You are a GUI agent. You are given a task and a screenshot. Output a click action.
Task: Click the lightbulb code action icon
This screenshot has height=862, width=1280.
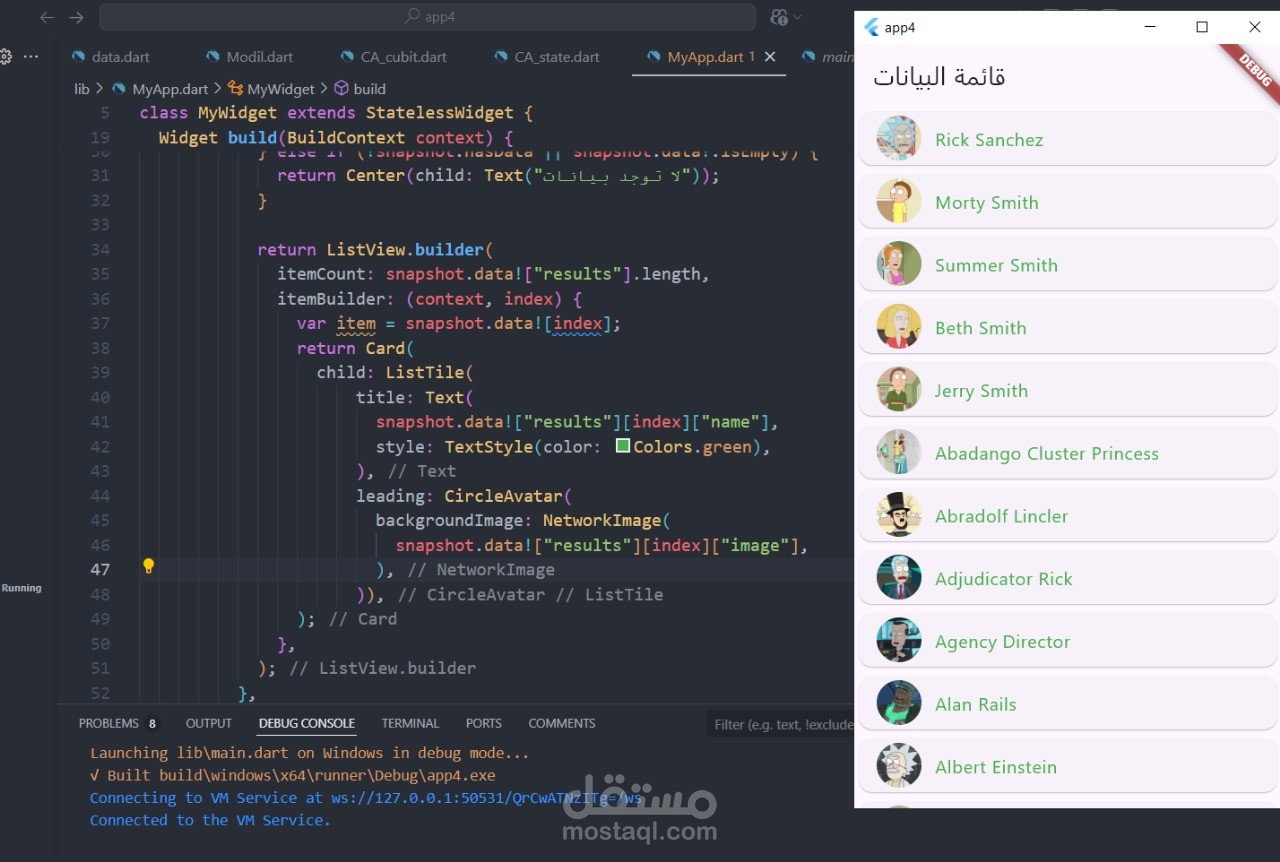(149, 566)
